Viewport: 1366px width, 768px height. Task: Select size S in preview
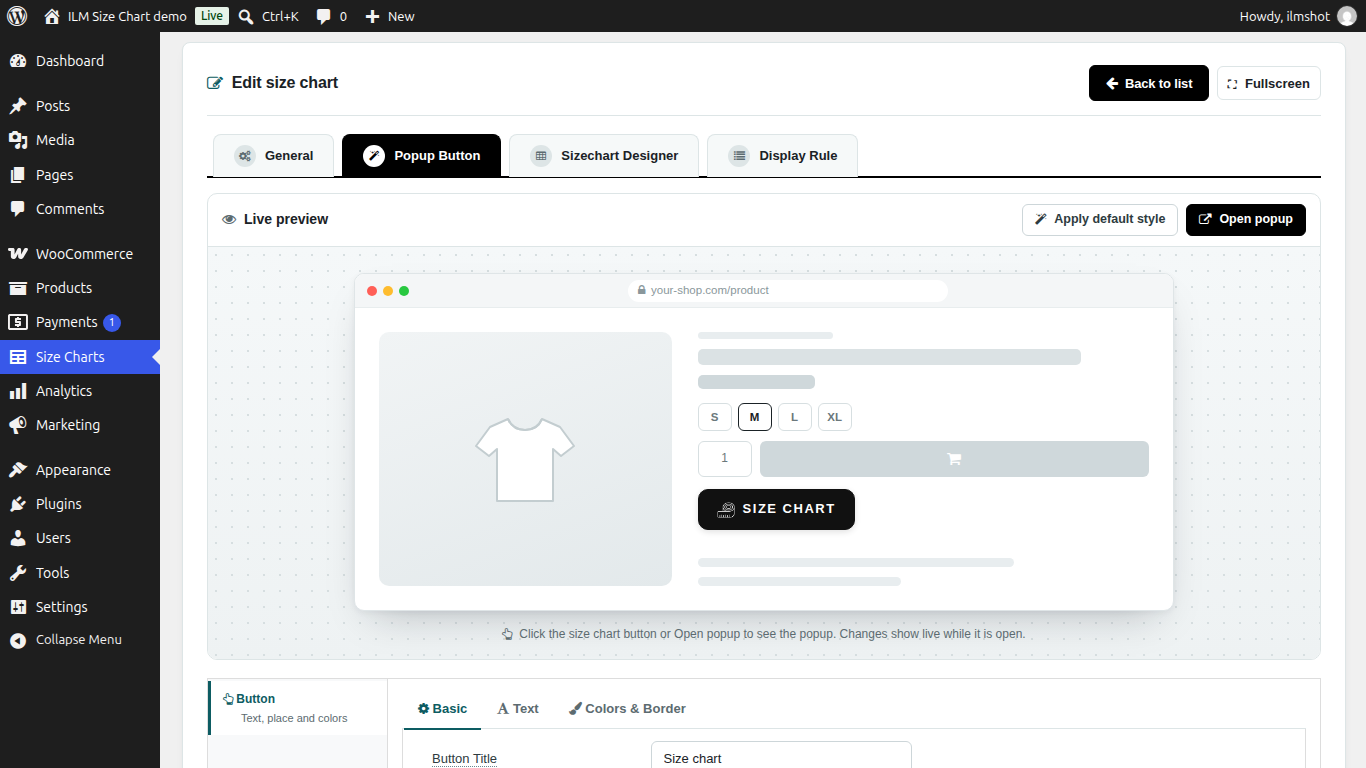714,417
